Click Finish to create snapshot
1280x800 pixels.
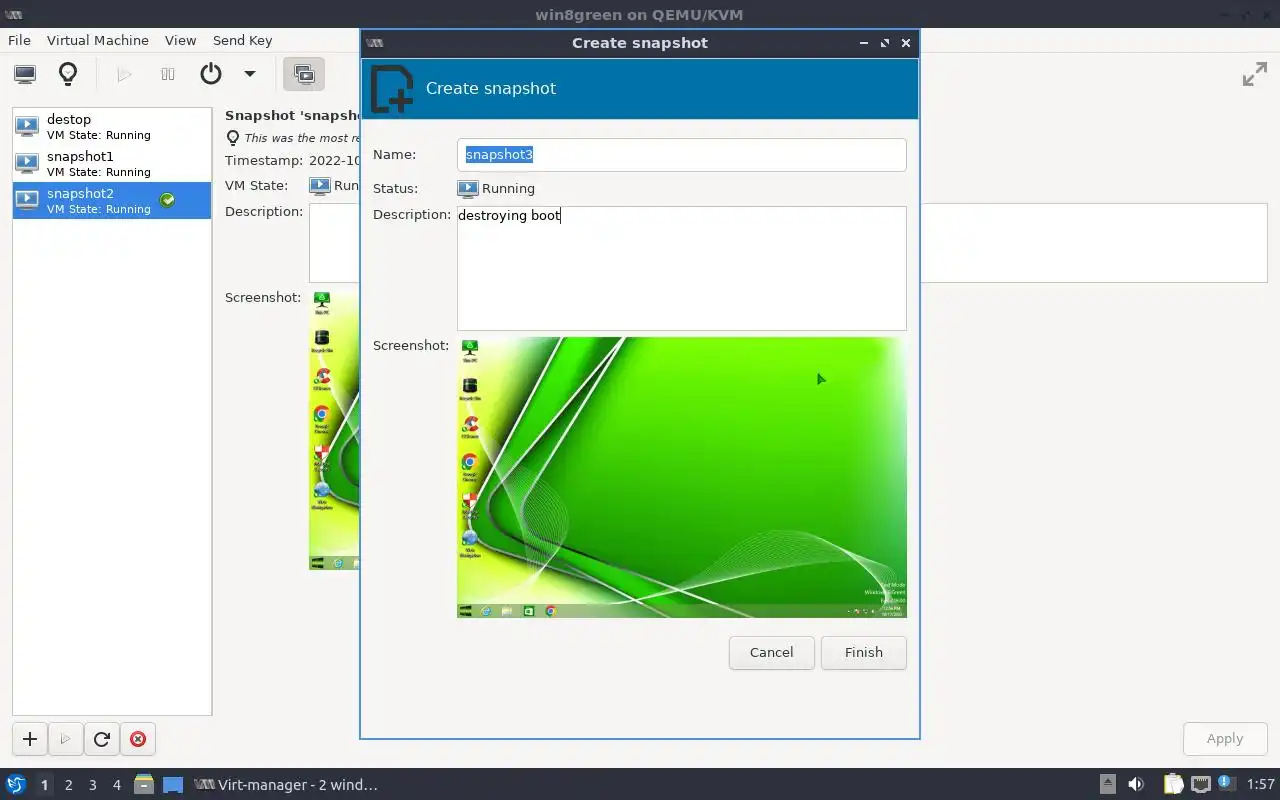[864, 653]
